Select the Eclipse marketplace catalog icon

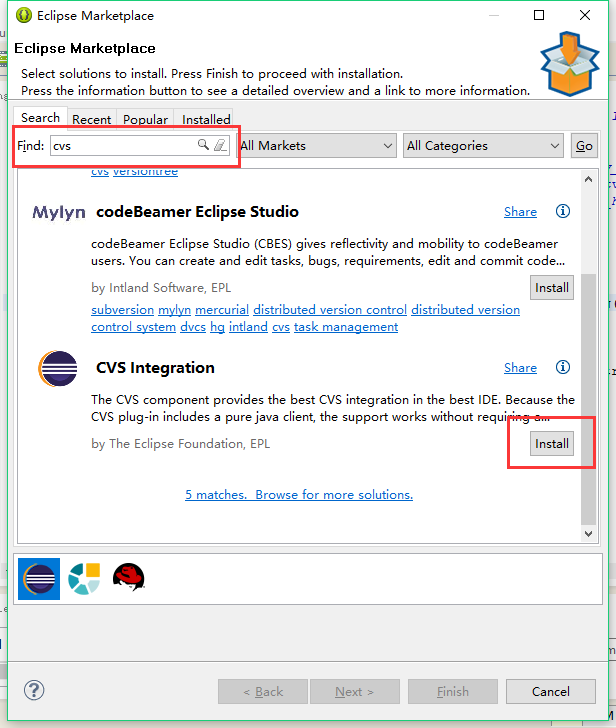click(39, 579)
